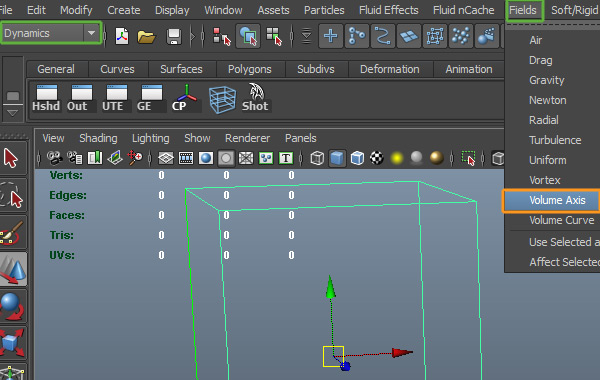
Task: Select the Paint Selection Tool
Action: pos(12,232)
